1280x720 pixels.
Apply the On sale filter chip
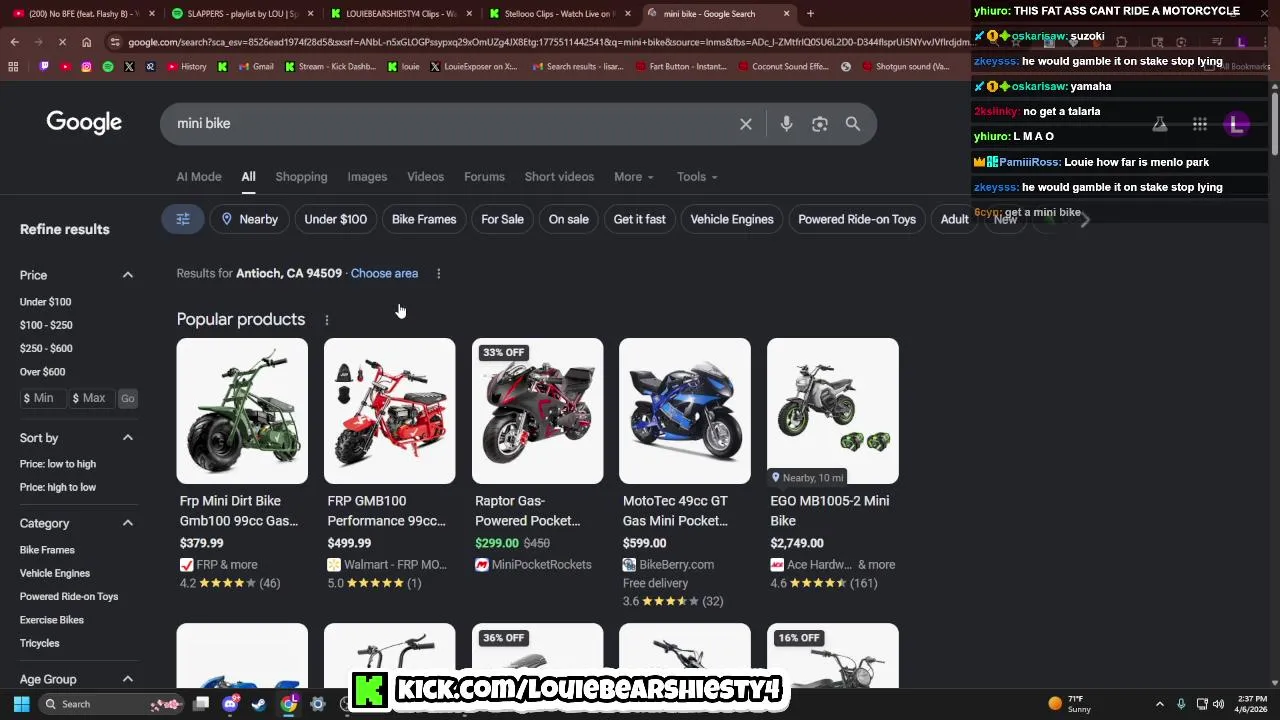tap(569, 219)
